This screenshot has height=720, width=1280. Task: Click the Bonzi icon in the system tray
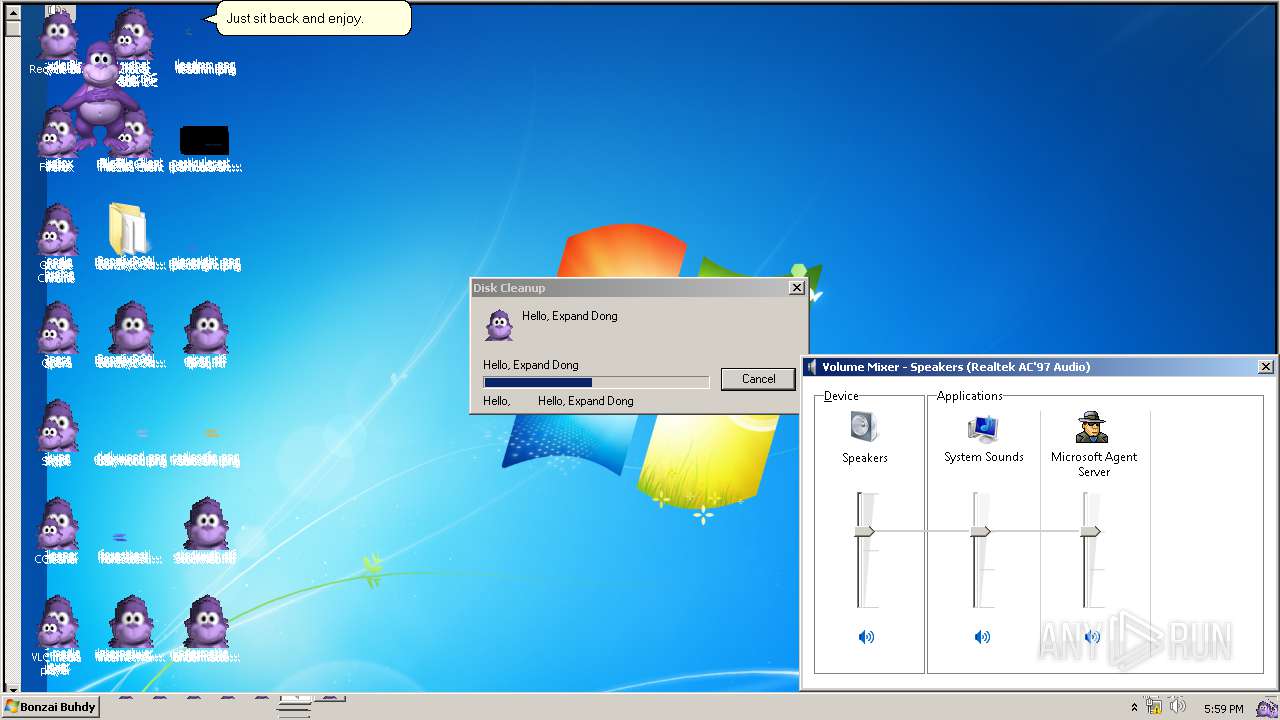(x=1266, y=708)
